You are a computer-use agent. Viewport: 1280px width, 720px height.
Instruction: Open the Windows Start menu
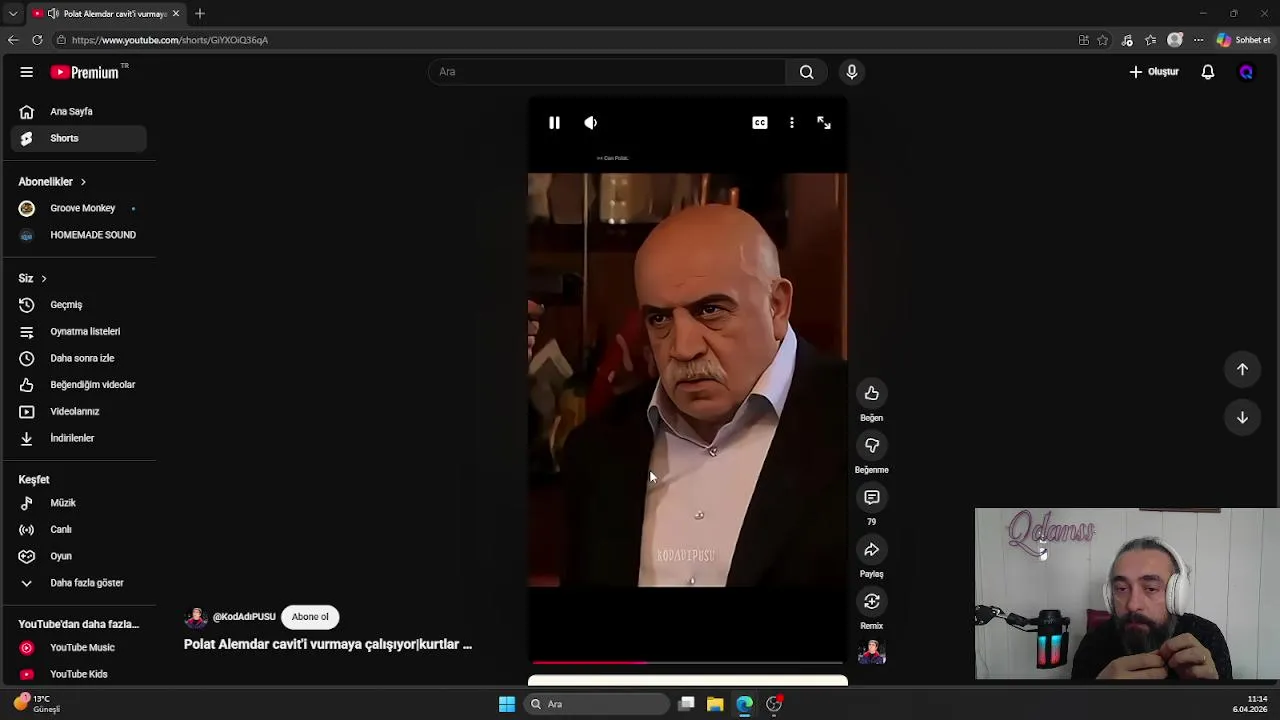(507, 704)
